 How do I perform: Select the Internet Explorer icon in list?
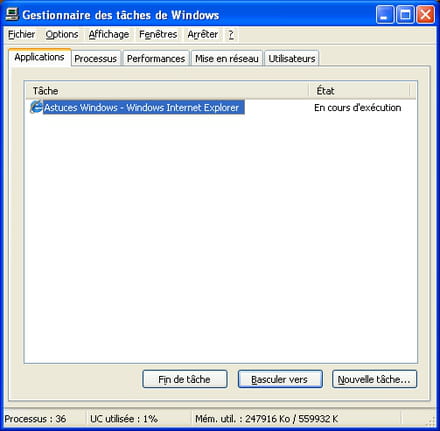point(36,107)
